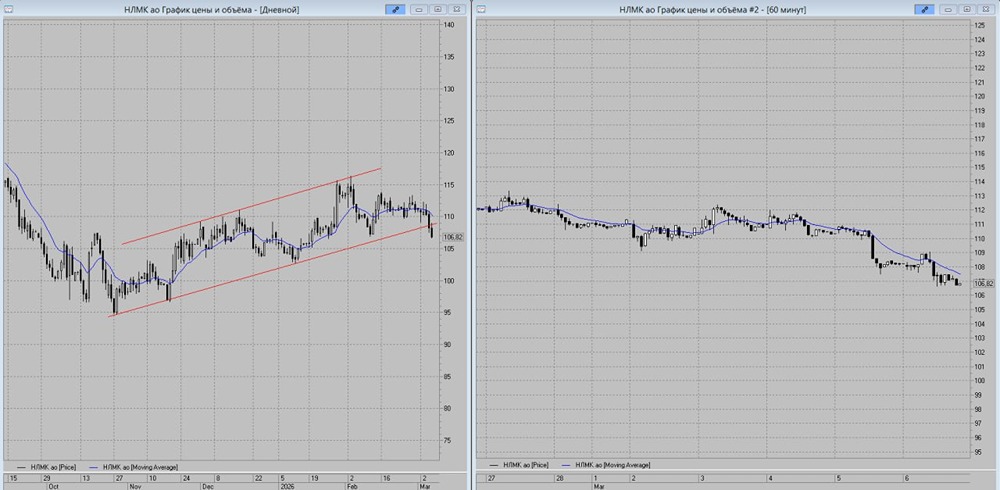The width and height of the screenshot is (1000, 490).
Task: Minimize the Дневной chart window
Action: pos(419,10)
